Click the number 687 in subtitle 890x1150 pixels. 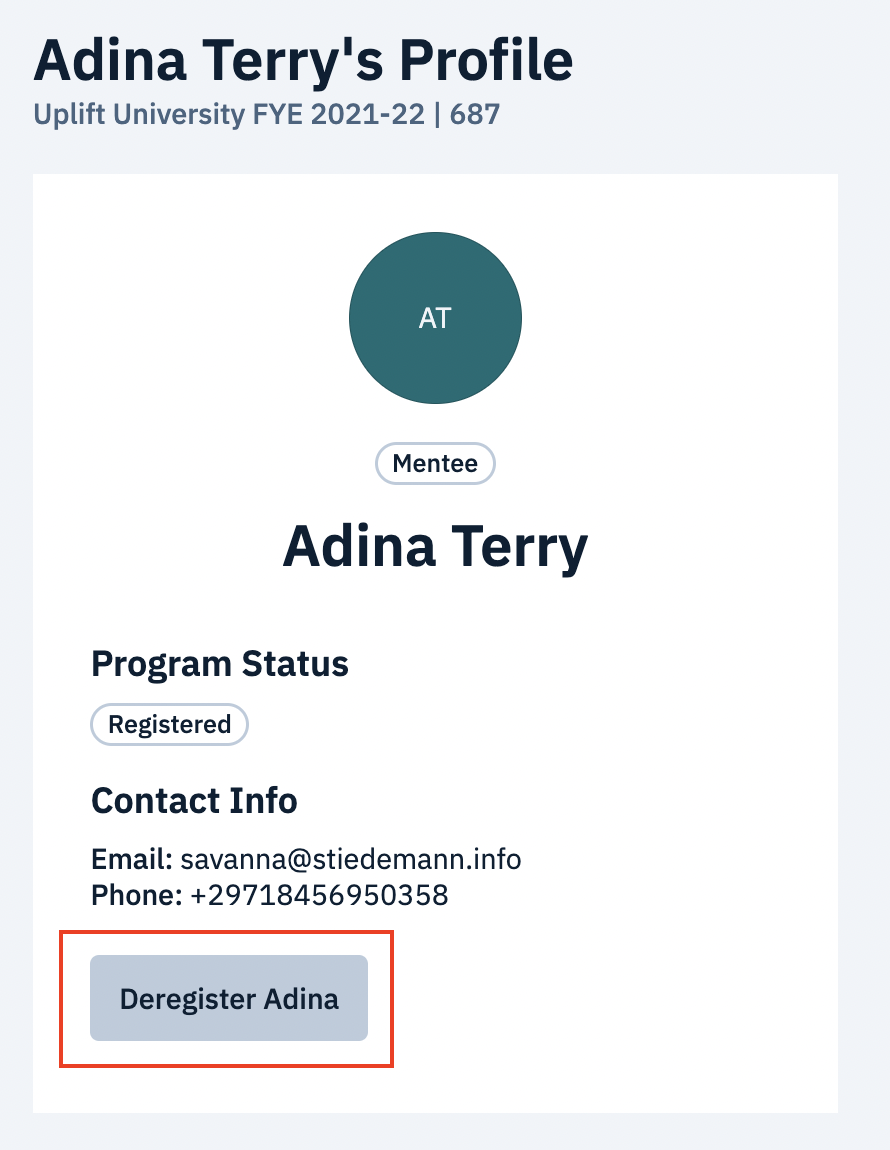(x=475, y=114)
